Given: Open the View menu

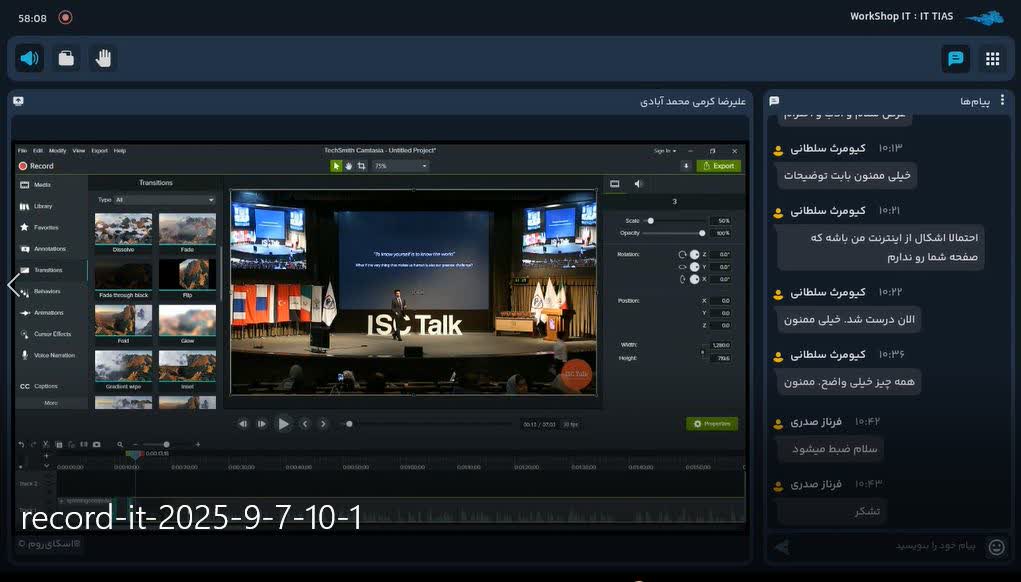Looking at the screenshot, I should pyautogui.click(x=79, y=150).
